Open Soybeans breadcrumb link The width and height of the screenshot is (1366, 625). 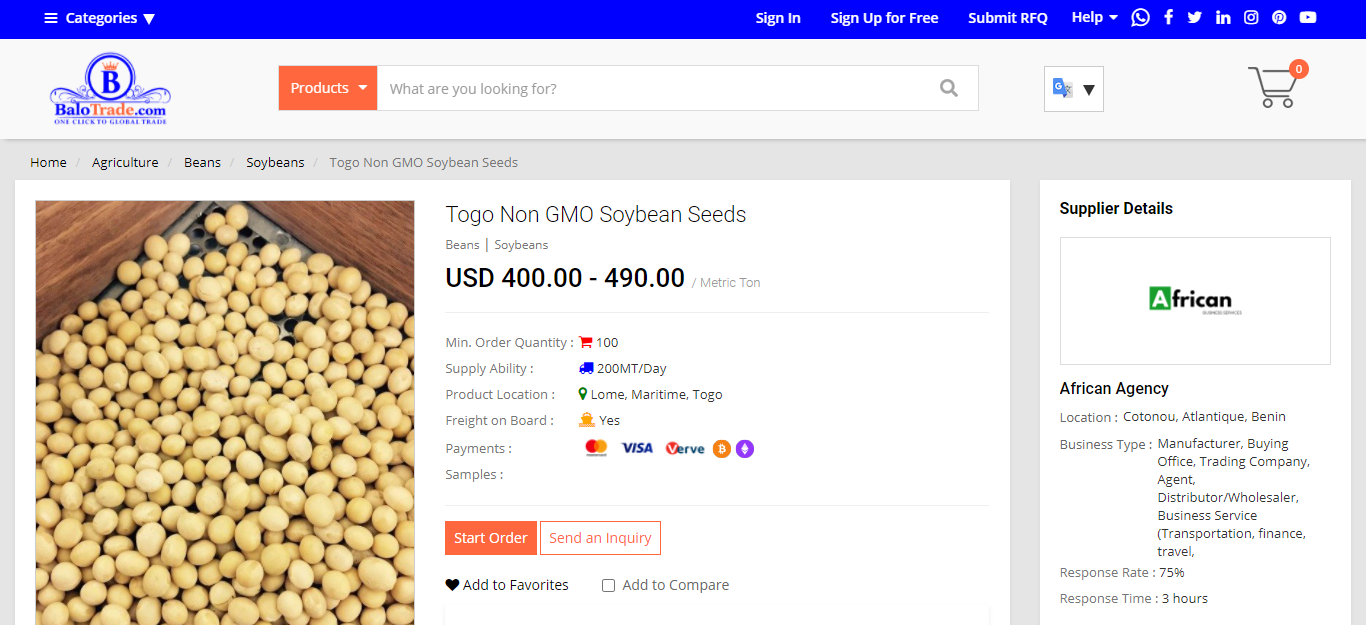[x=275, y=162]
